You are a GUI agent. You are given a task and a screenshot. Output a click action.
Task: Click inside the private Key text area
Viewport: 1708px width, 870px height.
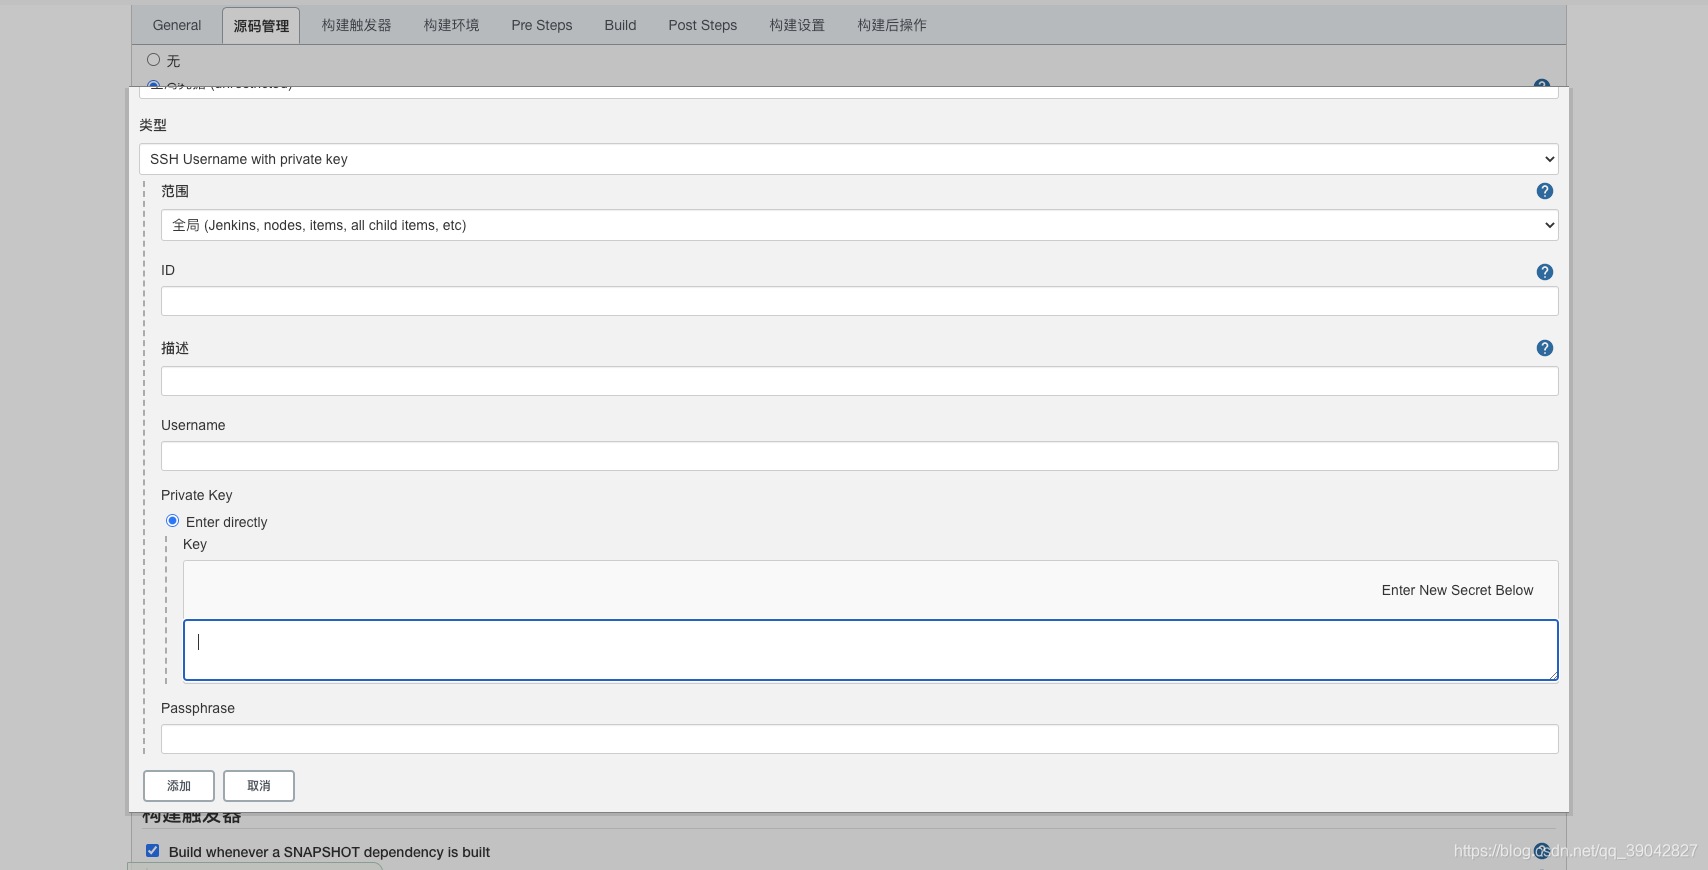(870, 650)
